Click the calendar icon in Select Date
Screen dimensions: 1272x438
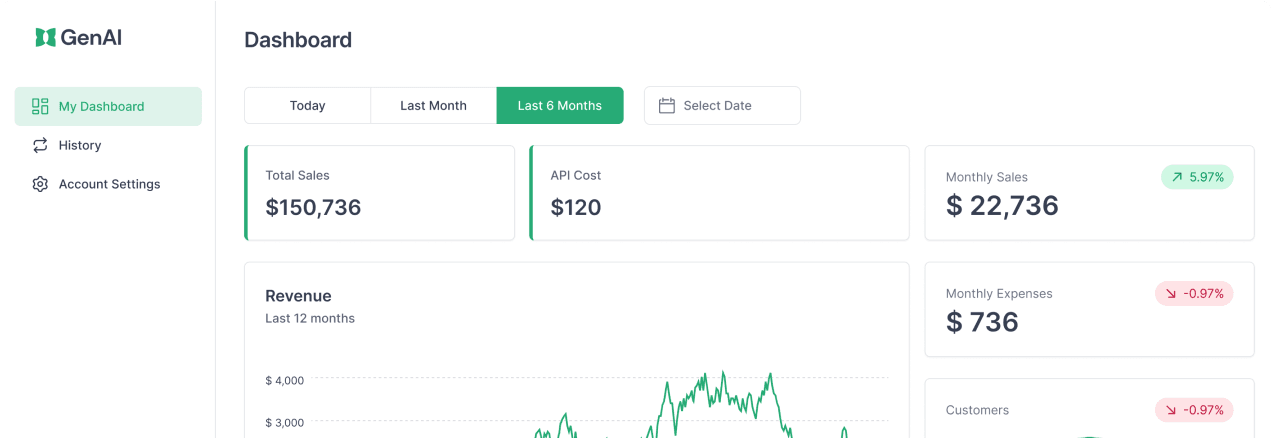(667, 105)
